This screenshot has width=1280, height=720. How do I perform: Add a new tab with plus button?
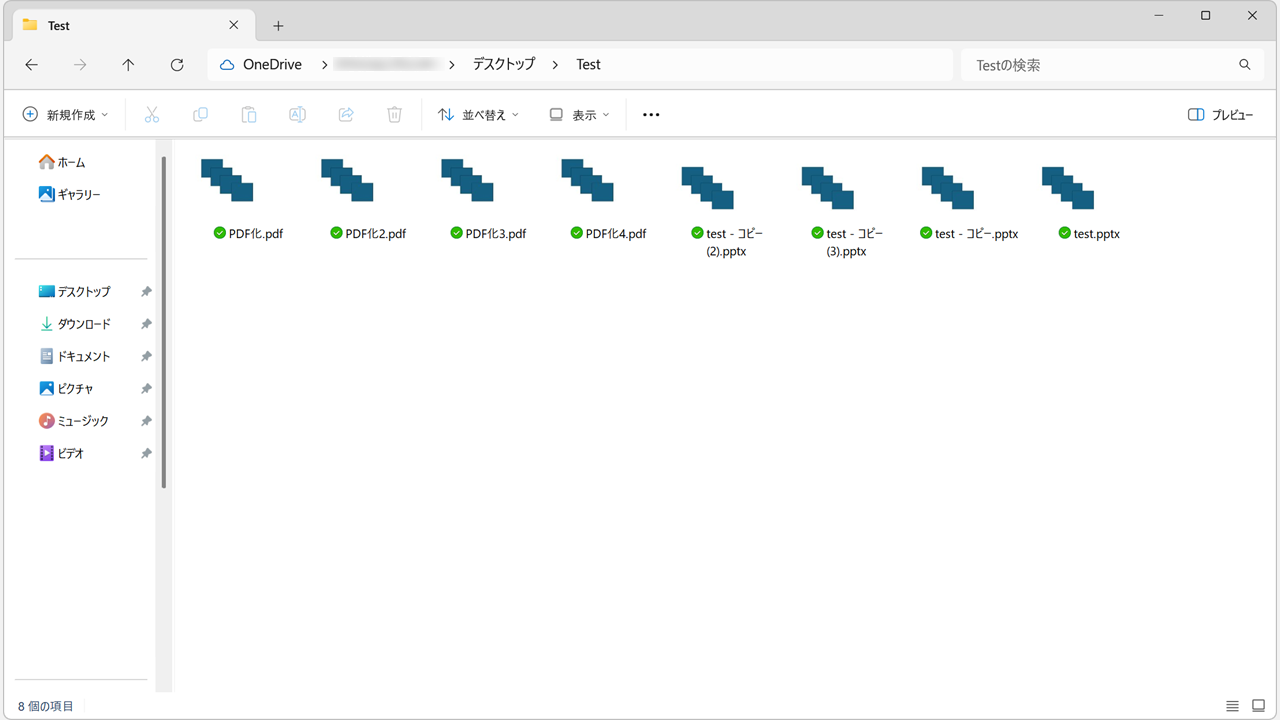[278, 26]
